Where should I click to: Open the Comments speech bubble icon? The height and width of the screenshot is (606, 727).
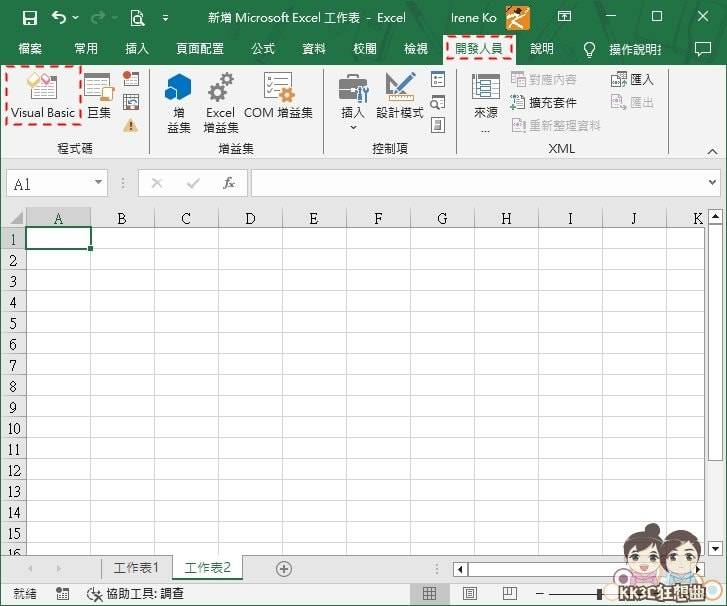[703, 49]
